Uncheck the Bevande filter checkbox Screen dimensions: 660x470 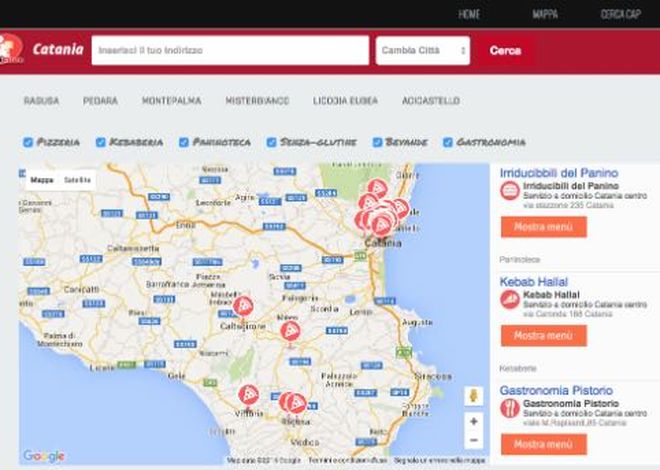coord(378,142)
